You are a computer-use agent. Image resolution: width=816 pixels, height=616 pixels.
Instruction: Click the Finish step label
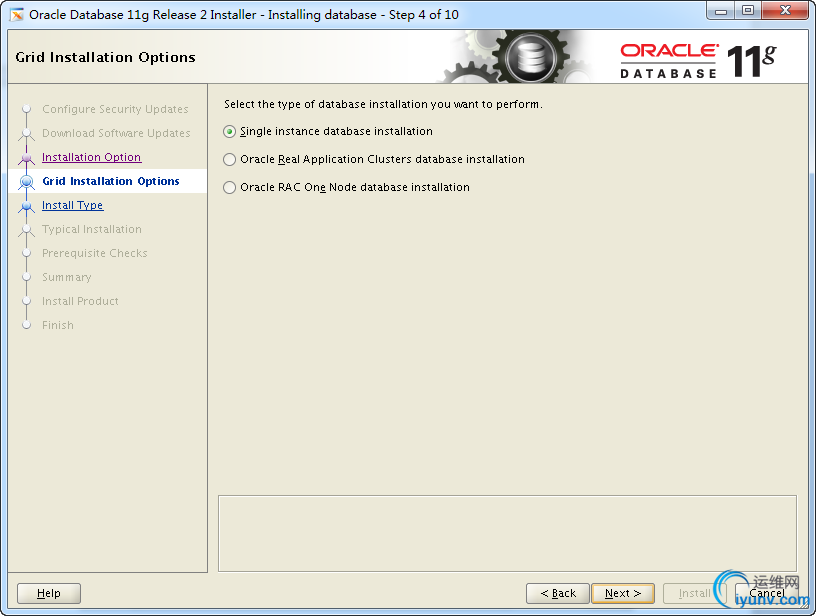(58, 325)
